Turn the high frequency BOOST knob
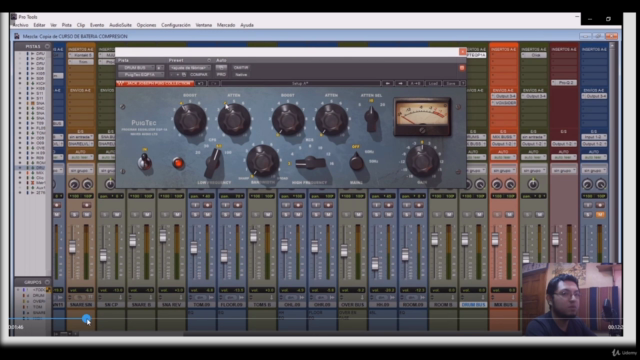This screenshot has height=360, width=640. pyautogui.click(x=288, y=119)
